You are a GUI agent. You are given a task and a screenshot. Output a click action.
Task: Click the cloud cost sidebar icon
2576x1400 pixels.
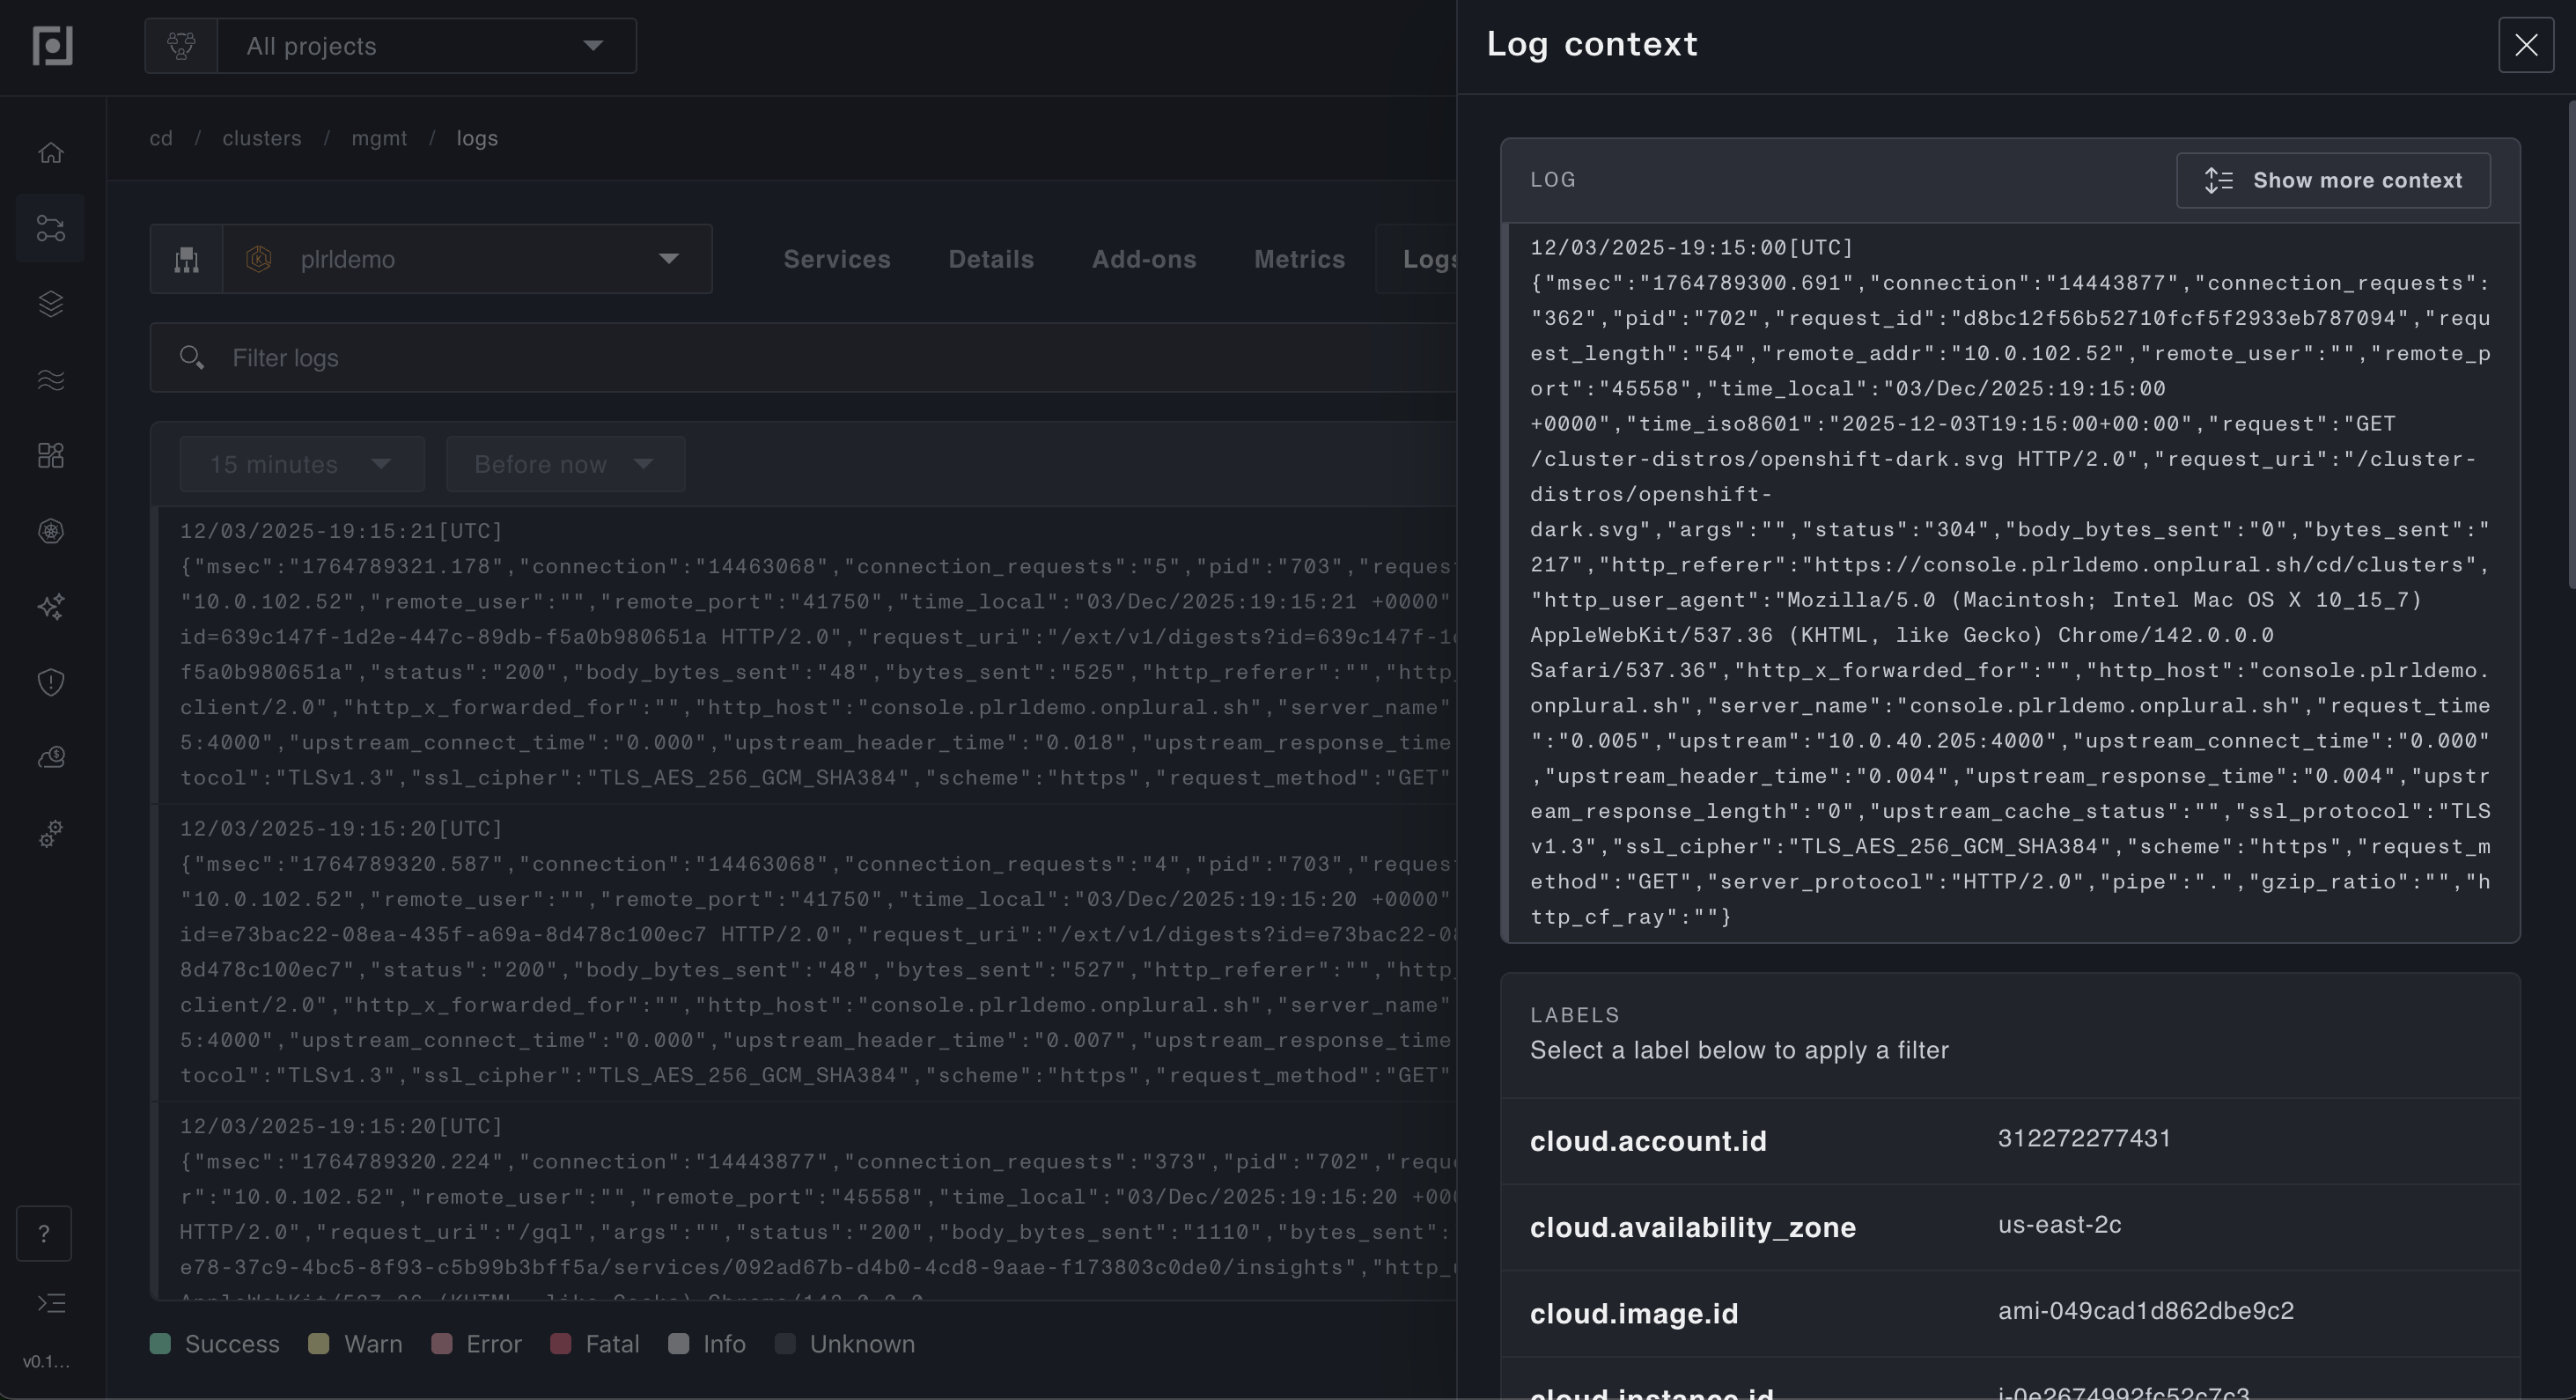pyautogui.click(x=51, y=758)
